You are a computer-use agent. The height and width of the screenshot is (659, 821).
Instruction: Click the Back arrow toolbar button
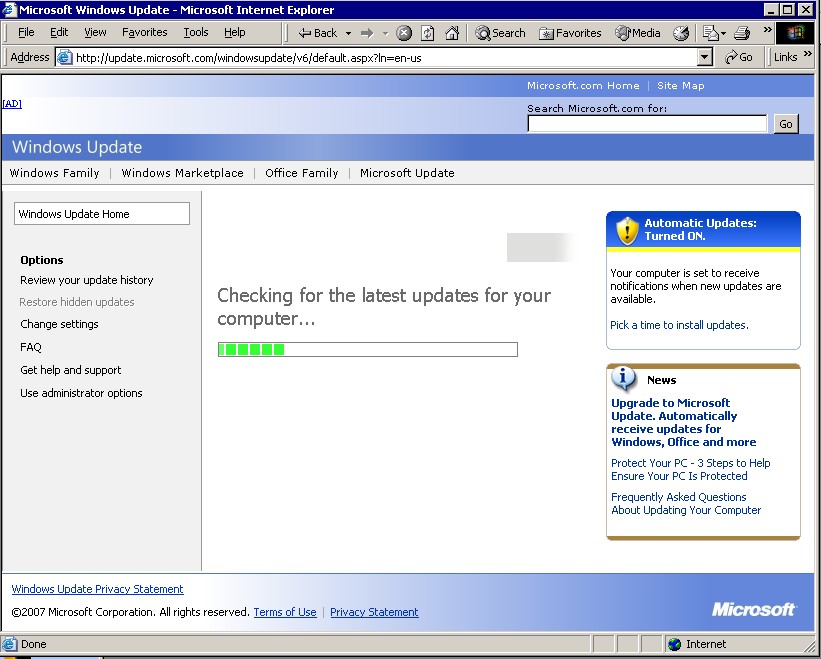click(317, 33)
